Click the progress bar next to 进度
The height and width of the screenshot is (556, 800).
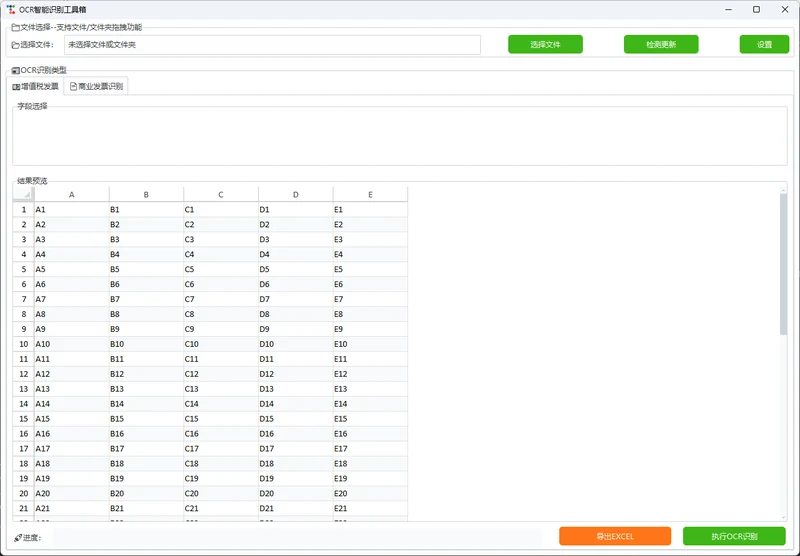tap(298, 537)
